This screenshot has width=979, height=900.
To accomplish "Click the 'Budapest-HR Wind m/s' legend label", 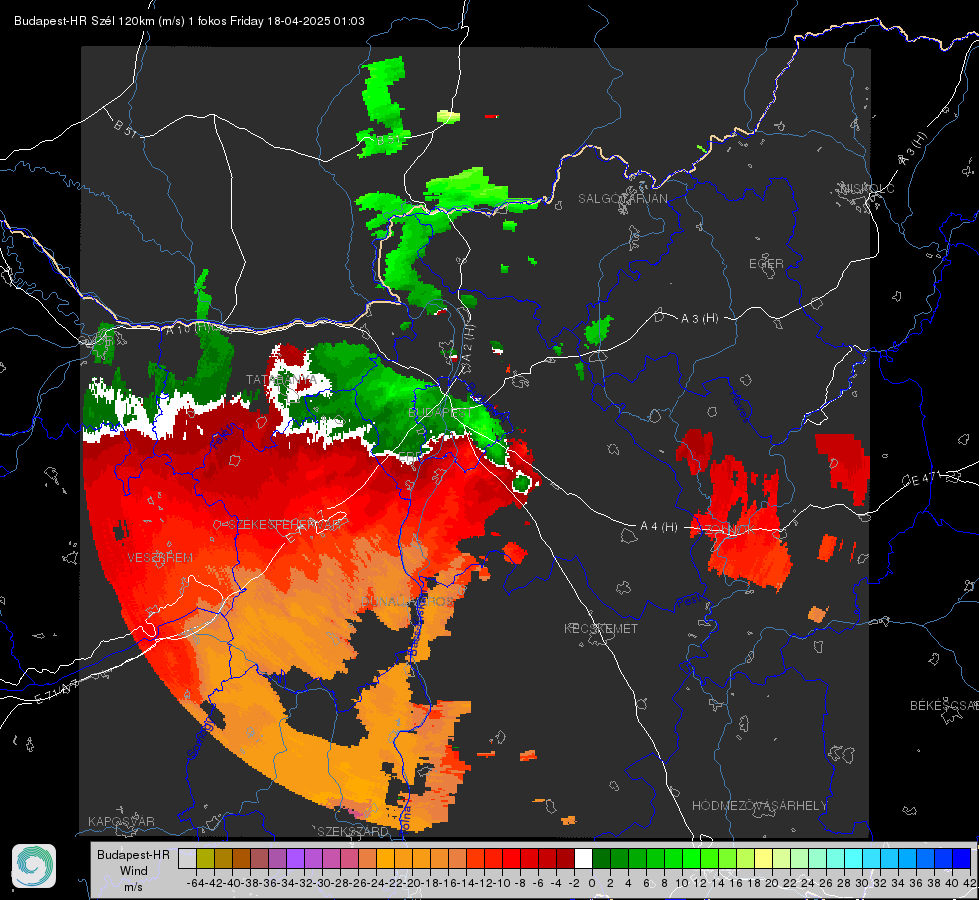I will point(133,870).
